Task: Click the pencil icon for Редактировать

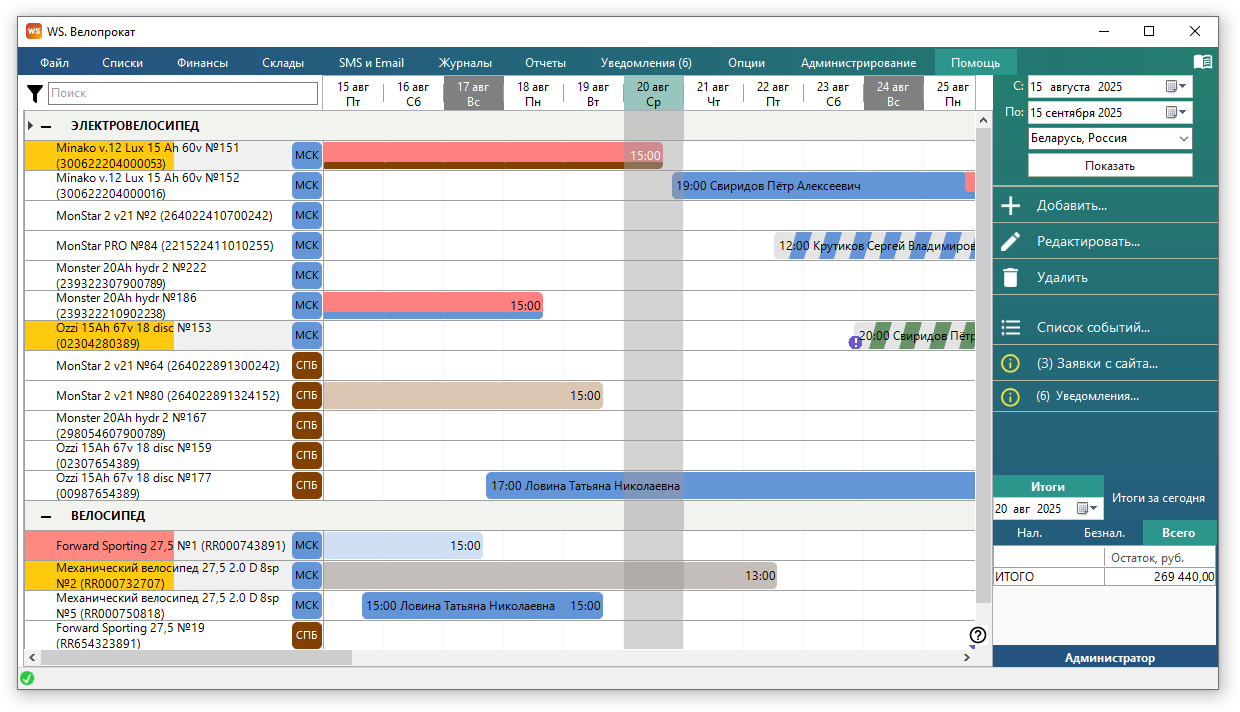Action: coord(1011,242)
